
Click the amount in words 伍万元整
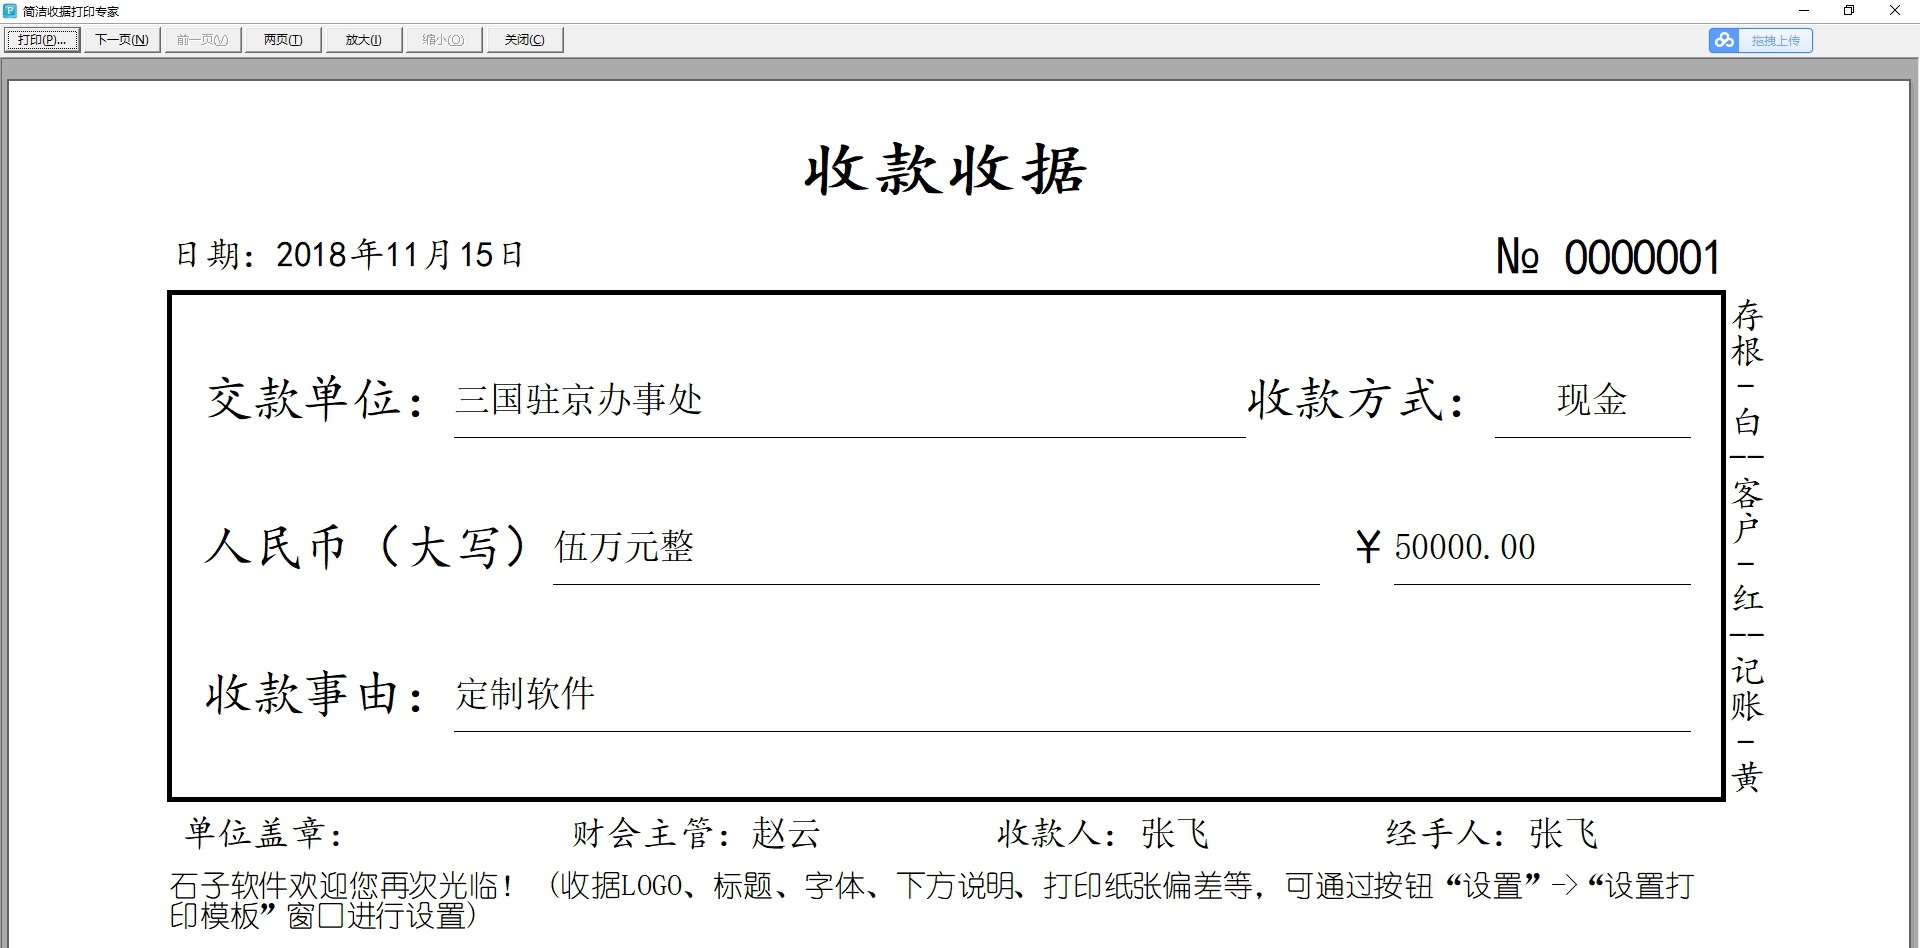tap(624, 547)
